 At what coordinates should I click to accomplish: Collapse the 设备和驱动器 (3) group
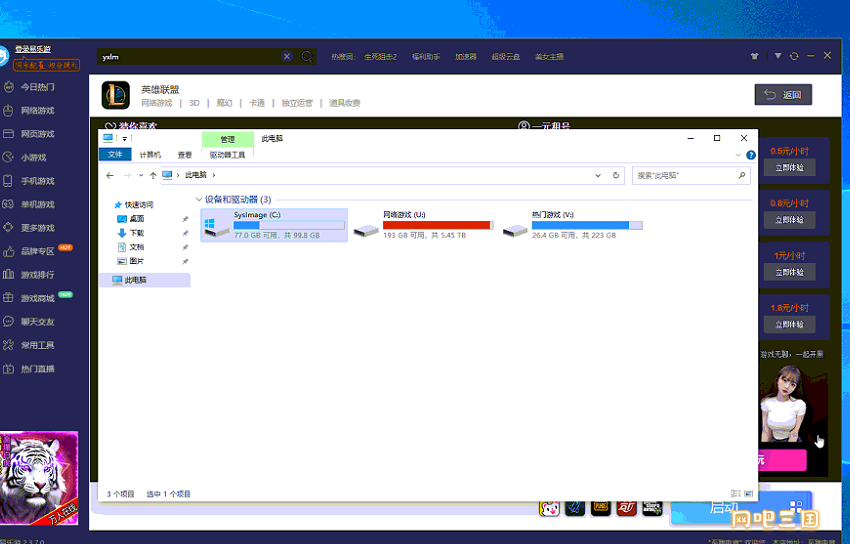pos(199,199)
